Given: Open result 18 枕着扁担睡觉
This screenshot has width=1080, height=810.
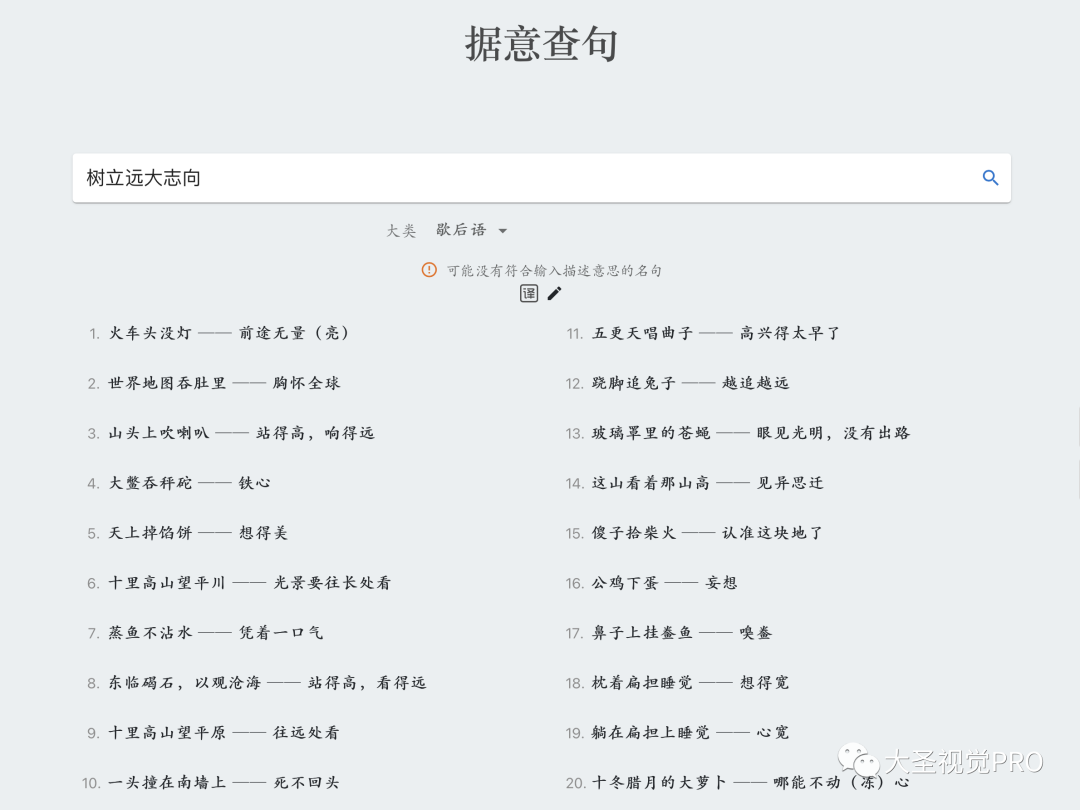Looking at the screenshot, I should pos(690,683).
